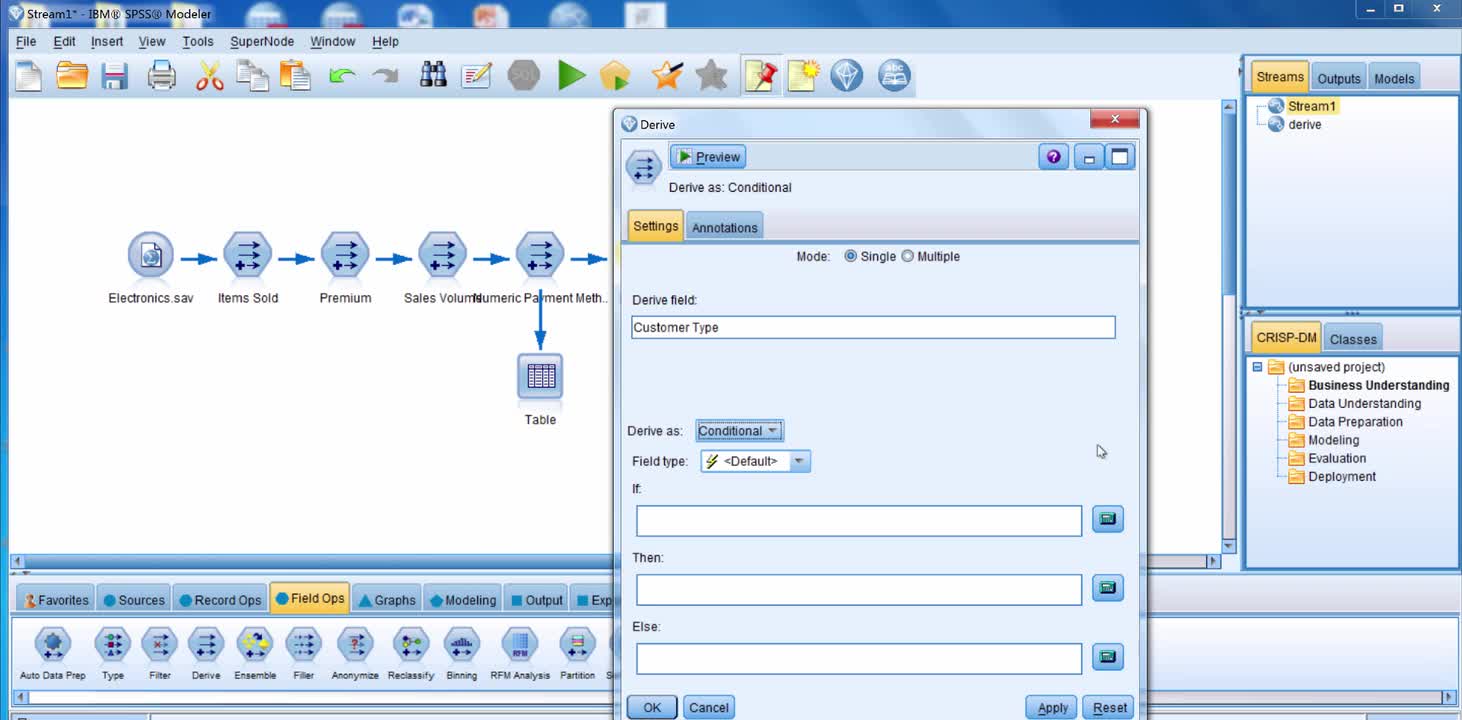Collapse the unsaved project tree
This screenshot has height=720, width=1462.
pos(1257,367)
